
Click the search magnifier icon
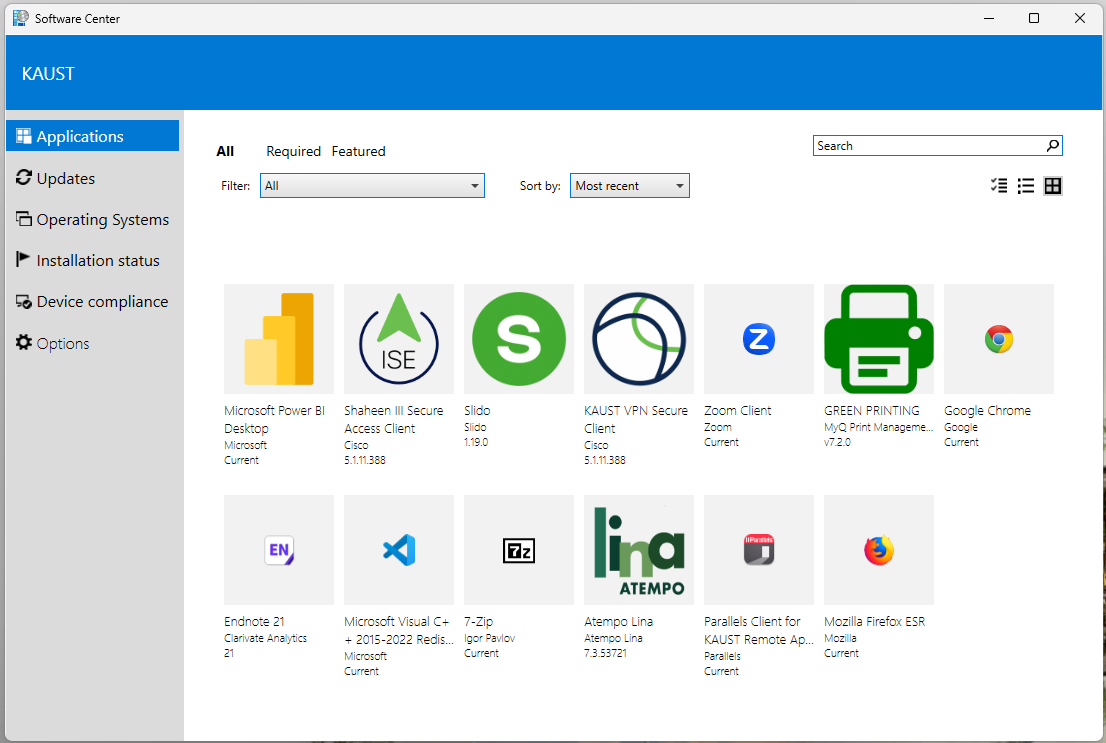click(x=1052, y=145)
